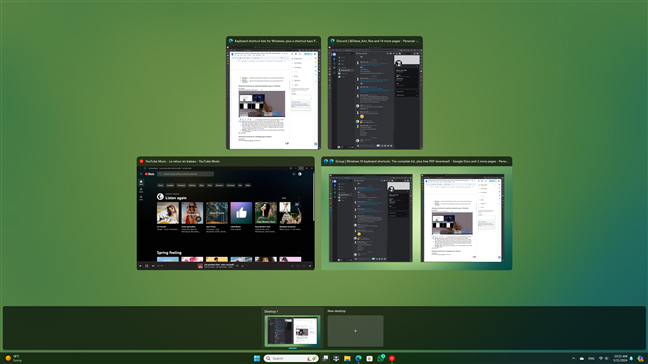Select the Keyboard shortcut lists Edge window thumbnail
This screenshot has height=364, width=648.
pos(273,93)
